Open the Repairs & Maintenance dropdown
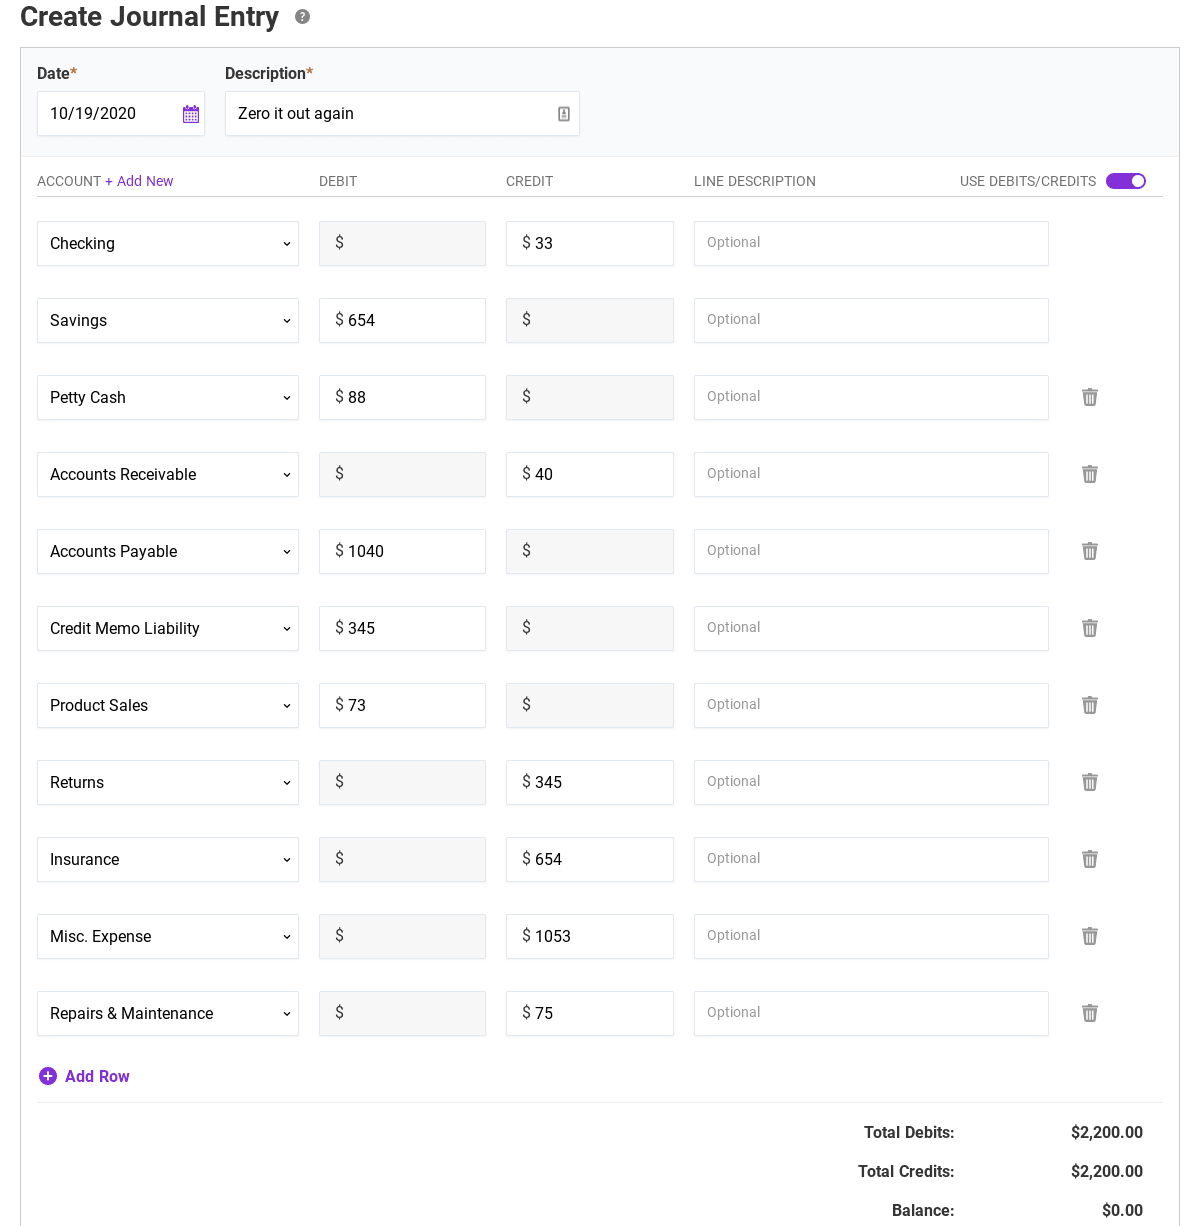 [x=168, y=1014]
